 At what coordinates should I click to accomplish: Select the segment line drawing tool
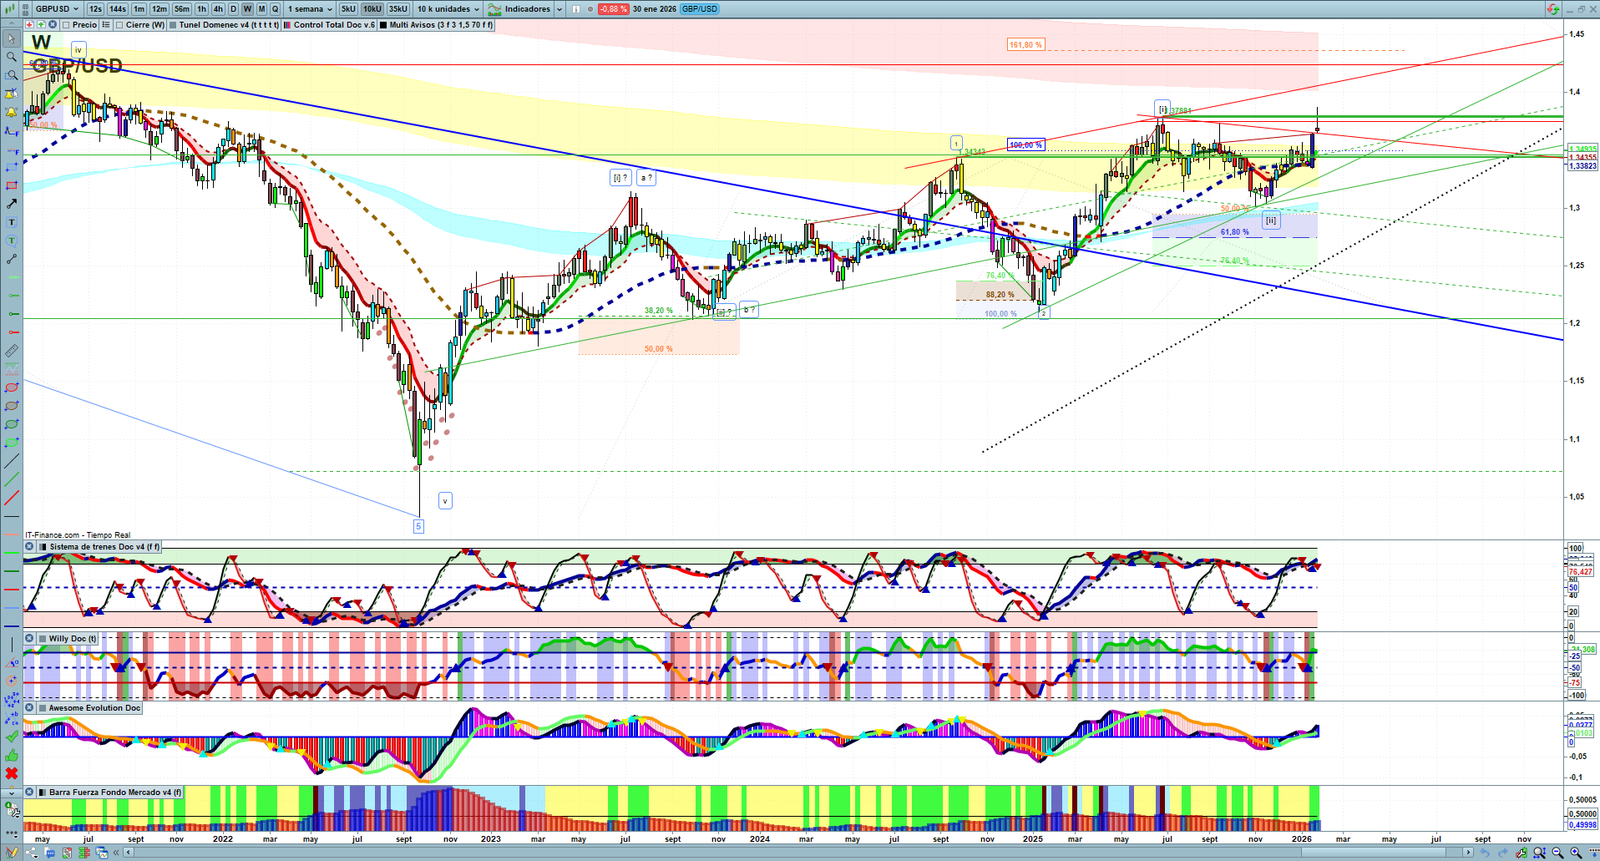[12, 258]
